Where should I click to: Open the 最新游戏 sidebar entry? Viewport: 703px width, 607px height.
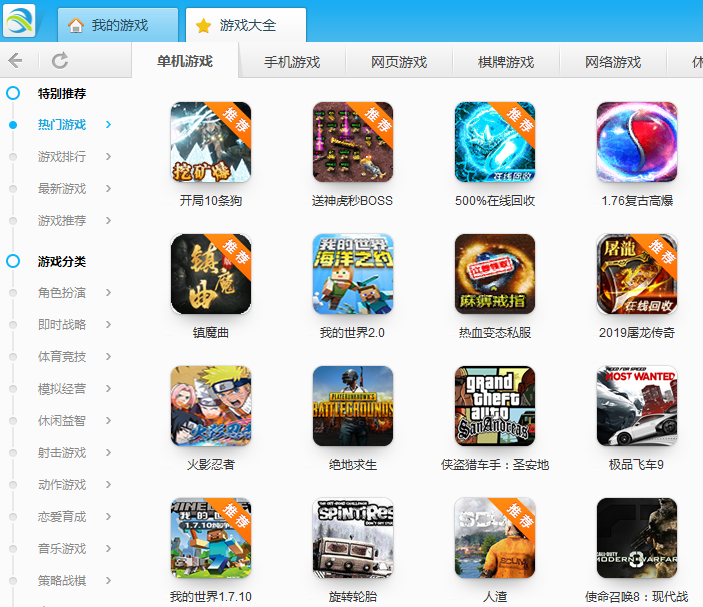[62, 189]
